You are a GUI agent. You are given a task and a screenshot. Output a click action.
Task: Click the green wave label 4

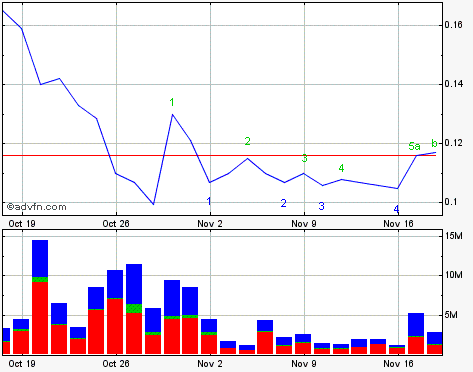pos(341,168)
